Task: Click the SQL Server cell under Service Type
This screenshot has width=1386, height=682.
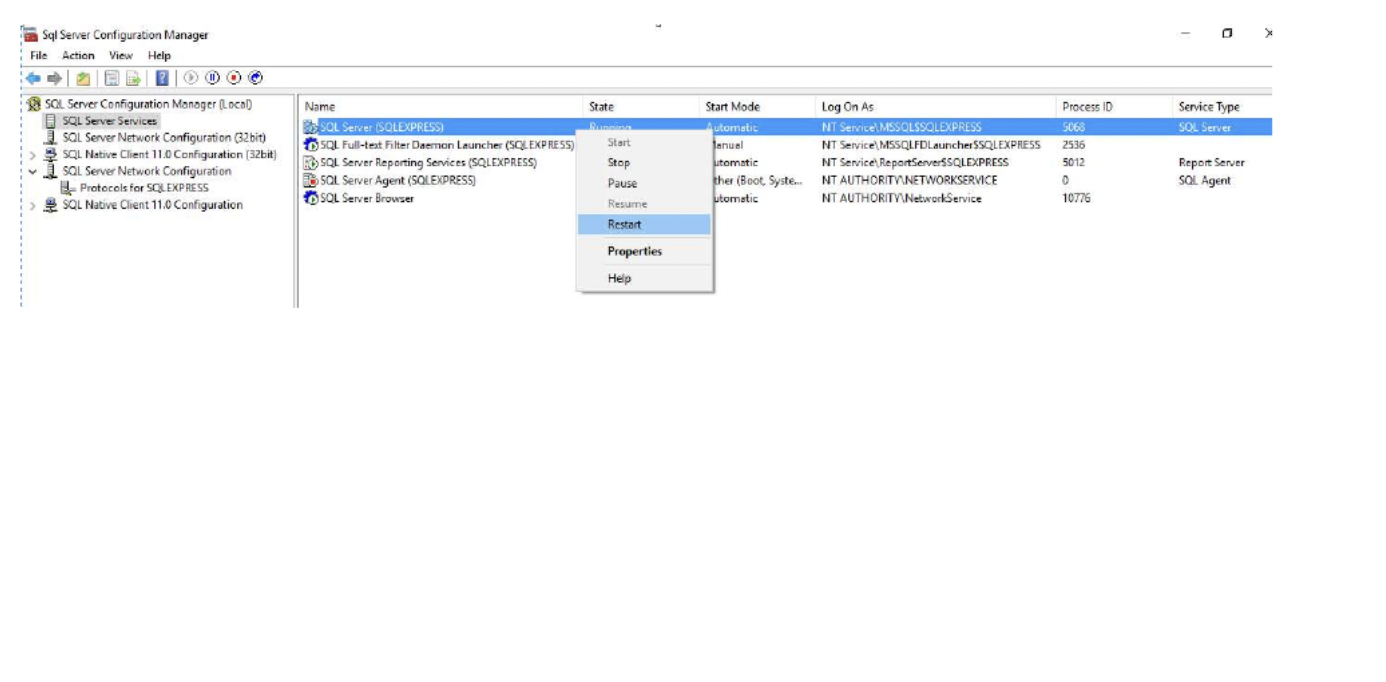Action: click(1204, 127)
